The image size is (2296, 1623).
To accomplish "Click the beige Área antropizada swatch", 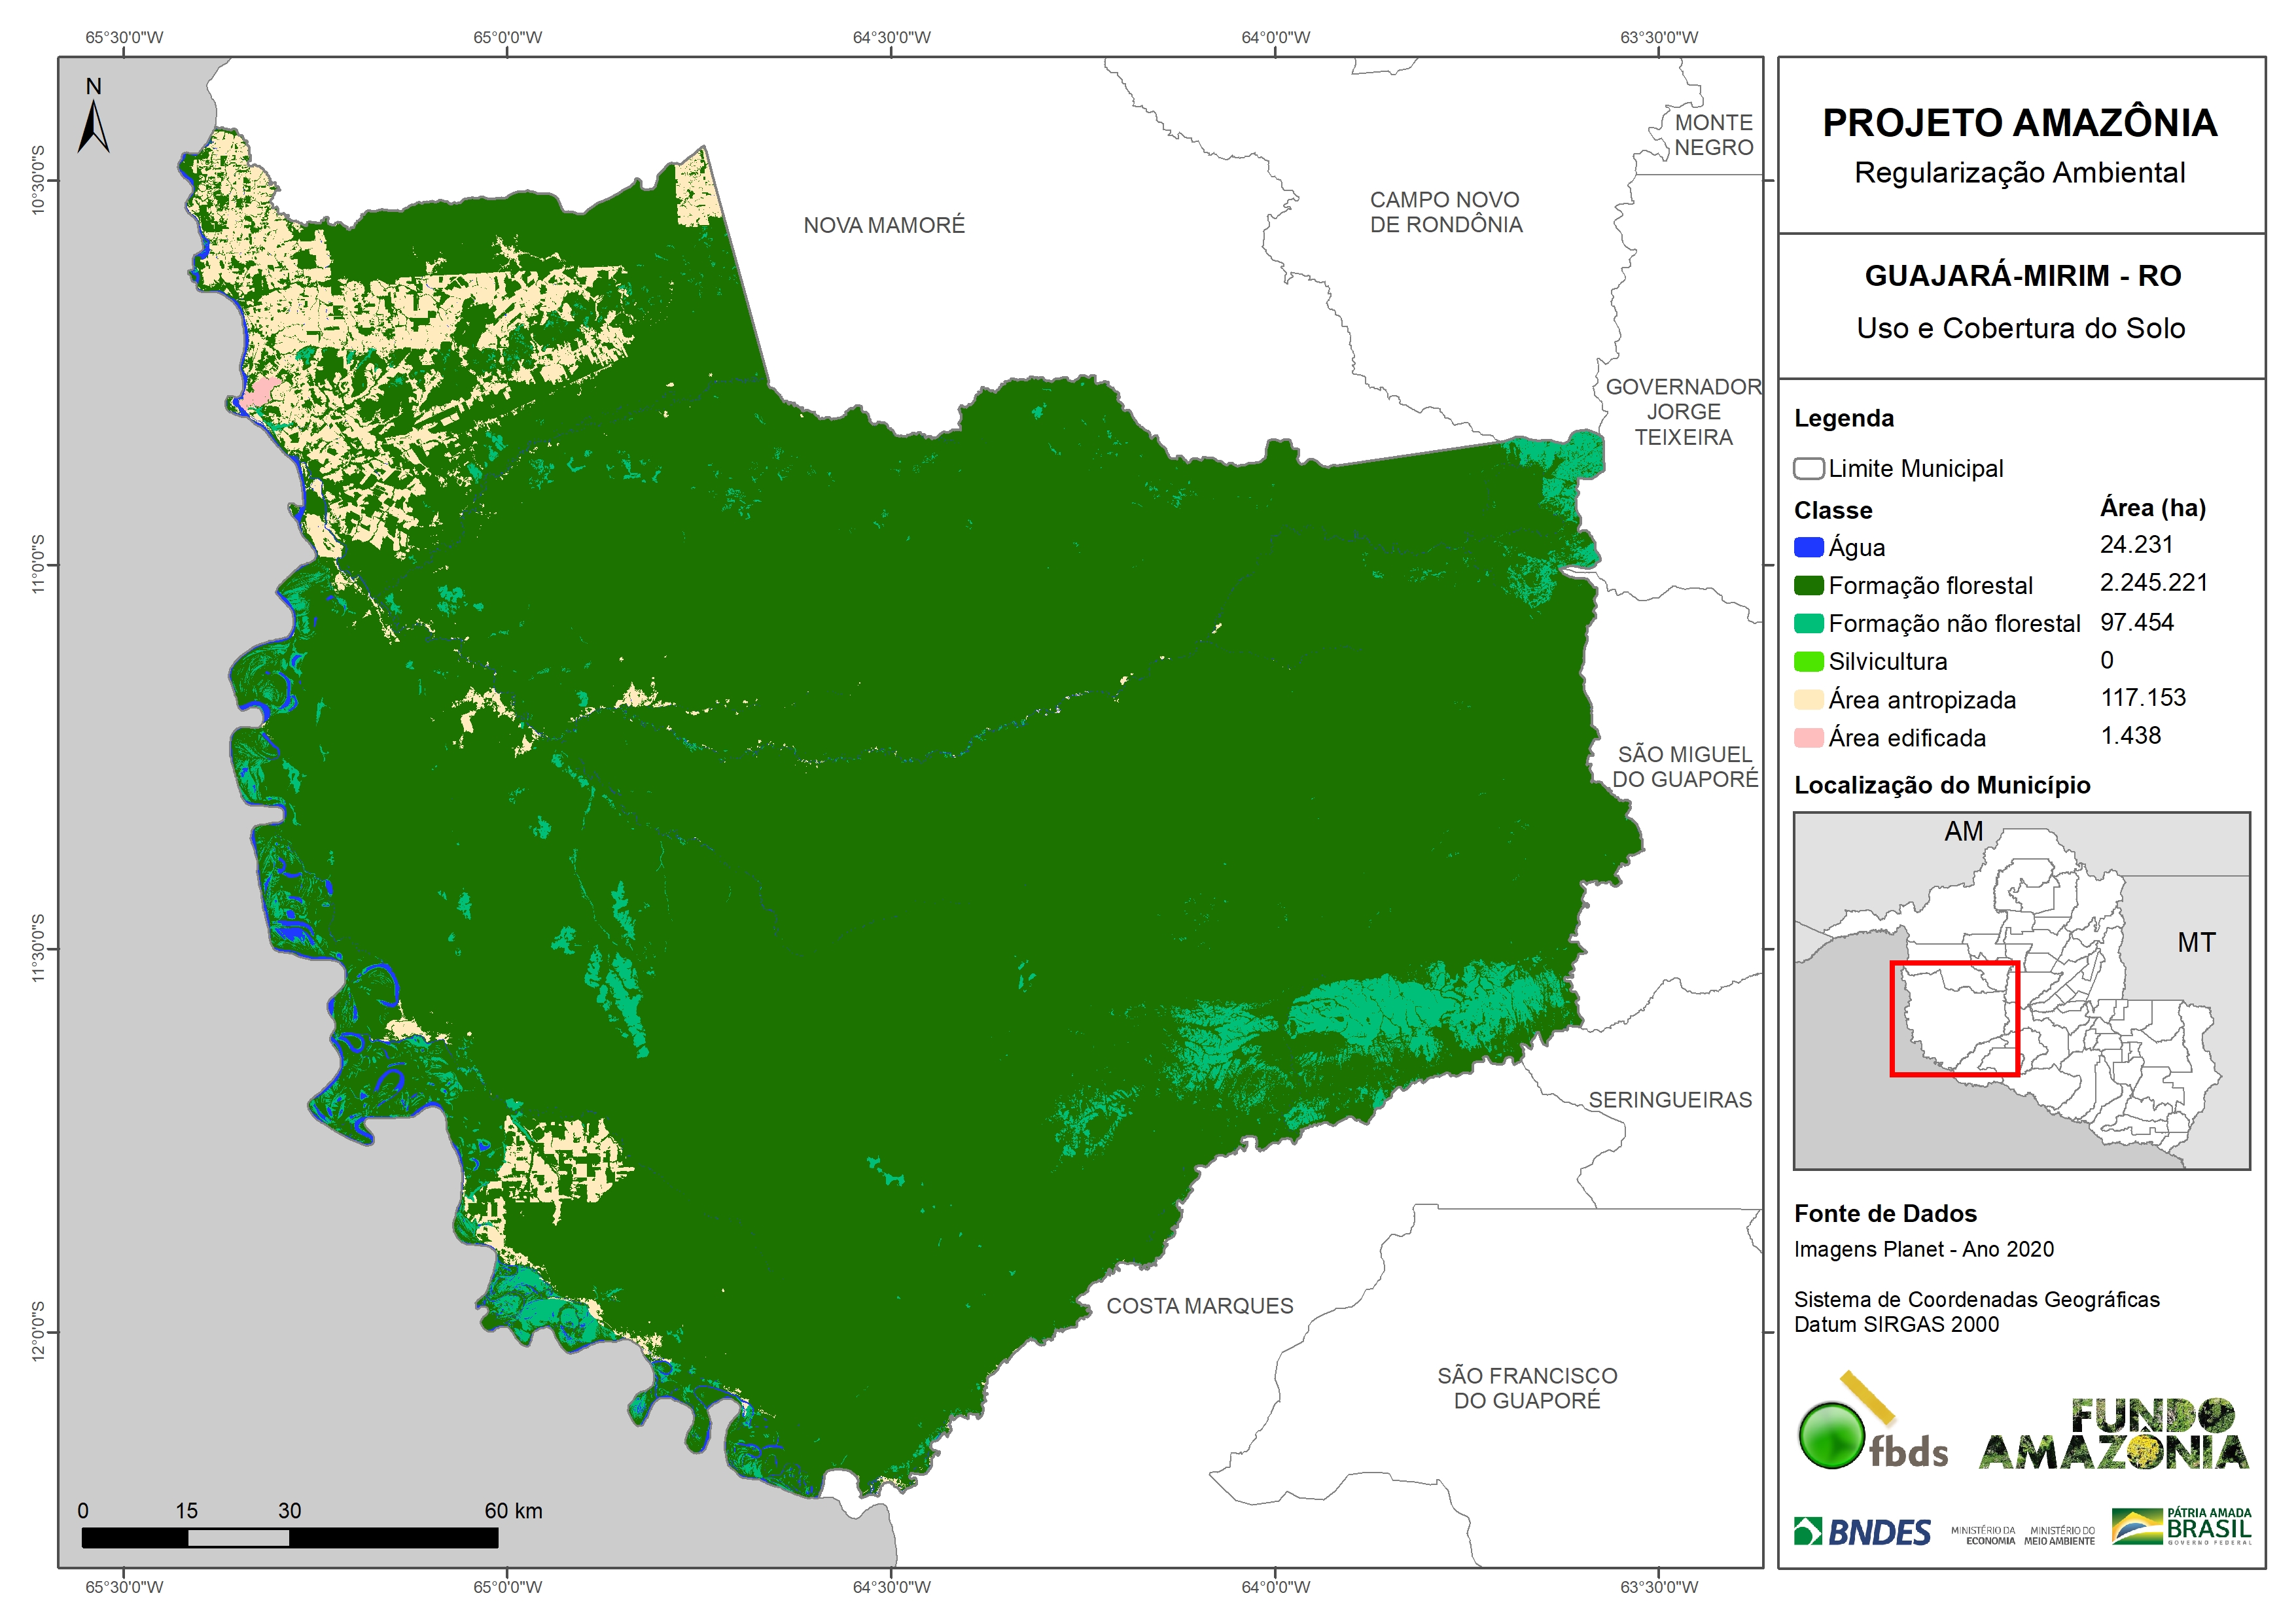I will coord(1808,699).
